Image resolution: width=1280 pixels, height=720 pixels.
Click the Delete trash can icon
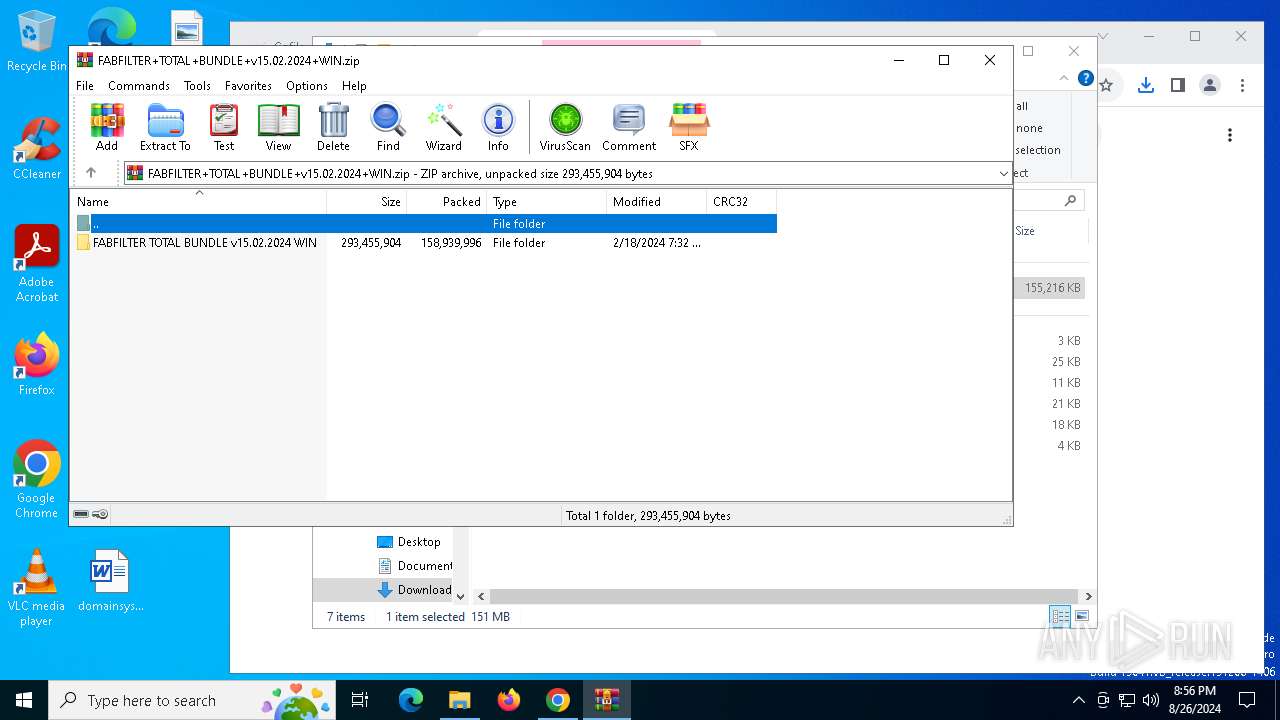(x=333, y=127)
